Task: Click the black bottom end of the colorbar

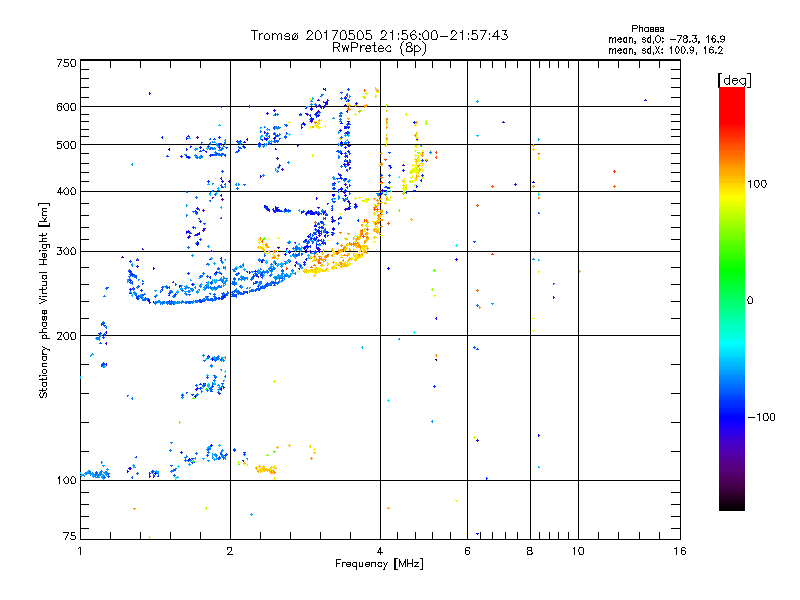Action: tap(732, 504)
